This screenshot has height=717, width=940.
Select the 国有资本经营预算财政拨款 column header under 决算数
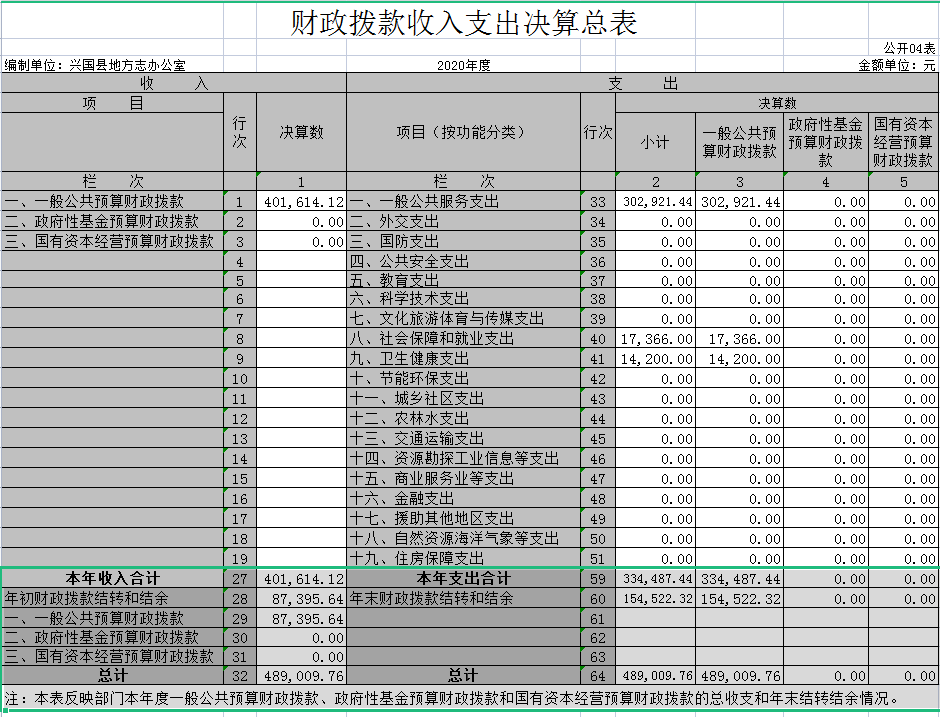[903, 142]
